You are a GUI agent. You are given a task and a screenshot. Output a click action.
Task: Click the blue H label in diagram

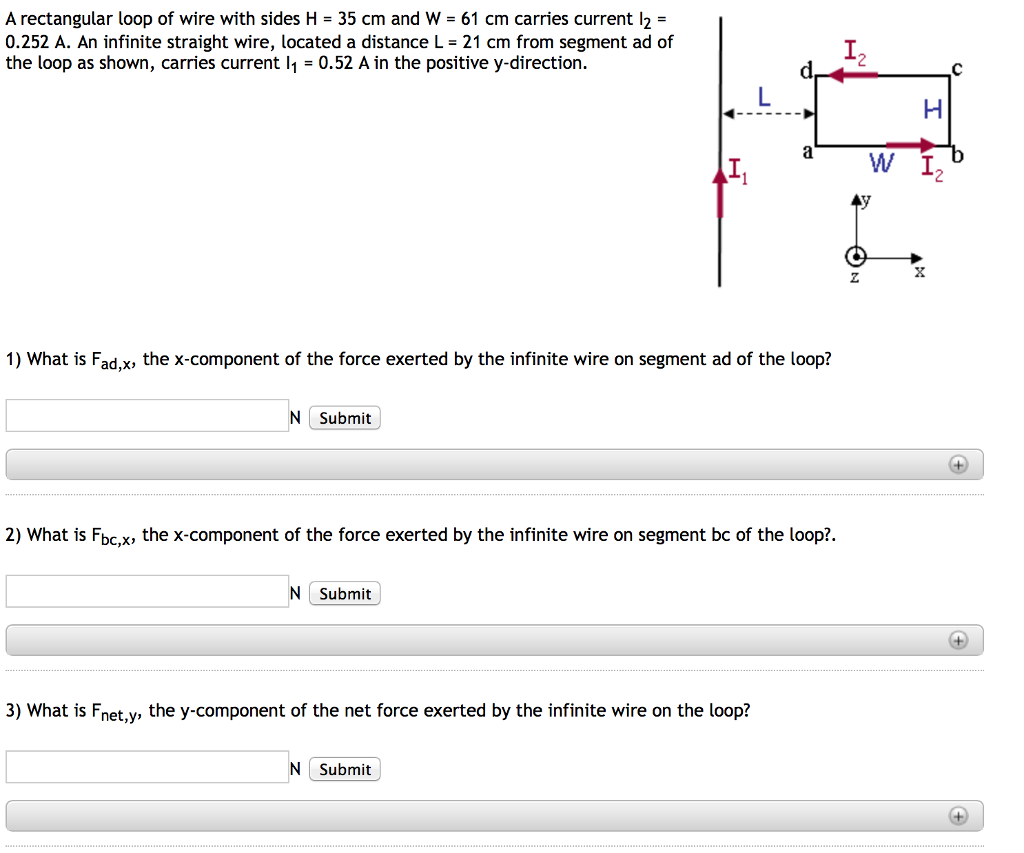932,111
